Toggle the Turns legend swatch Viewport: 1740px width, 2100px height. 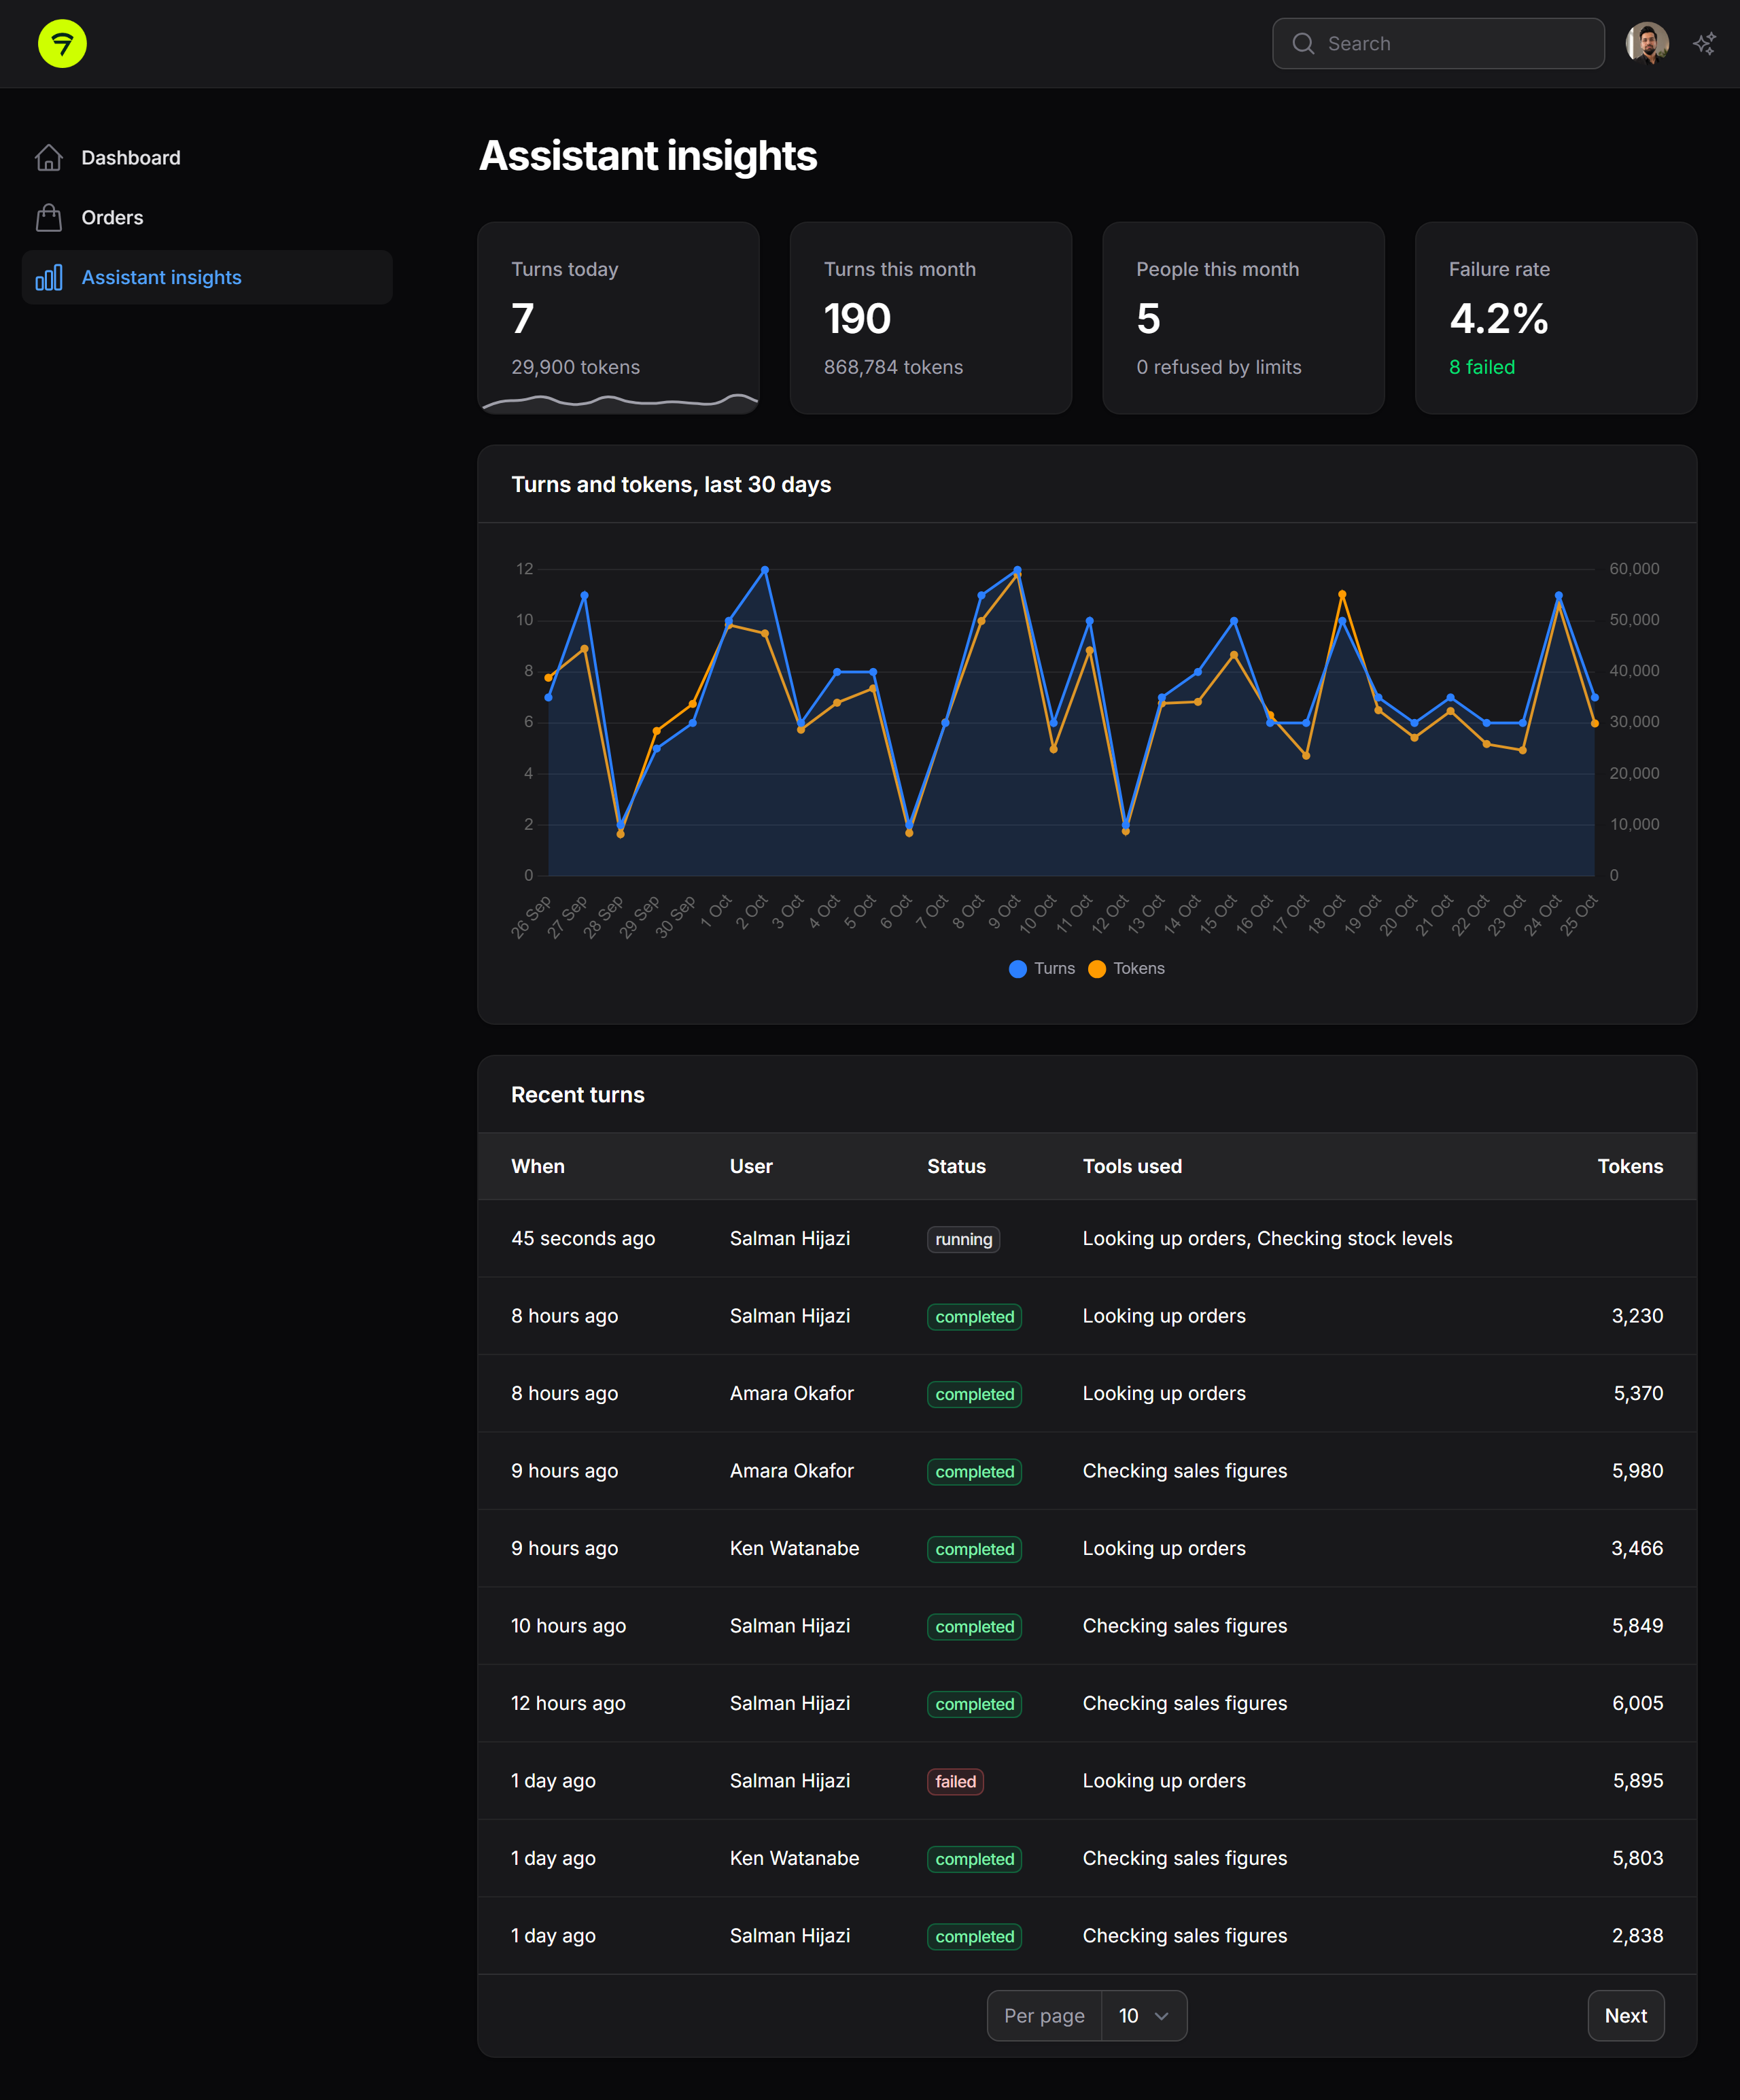(x=1018, y=969)
